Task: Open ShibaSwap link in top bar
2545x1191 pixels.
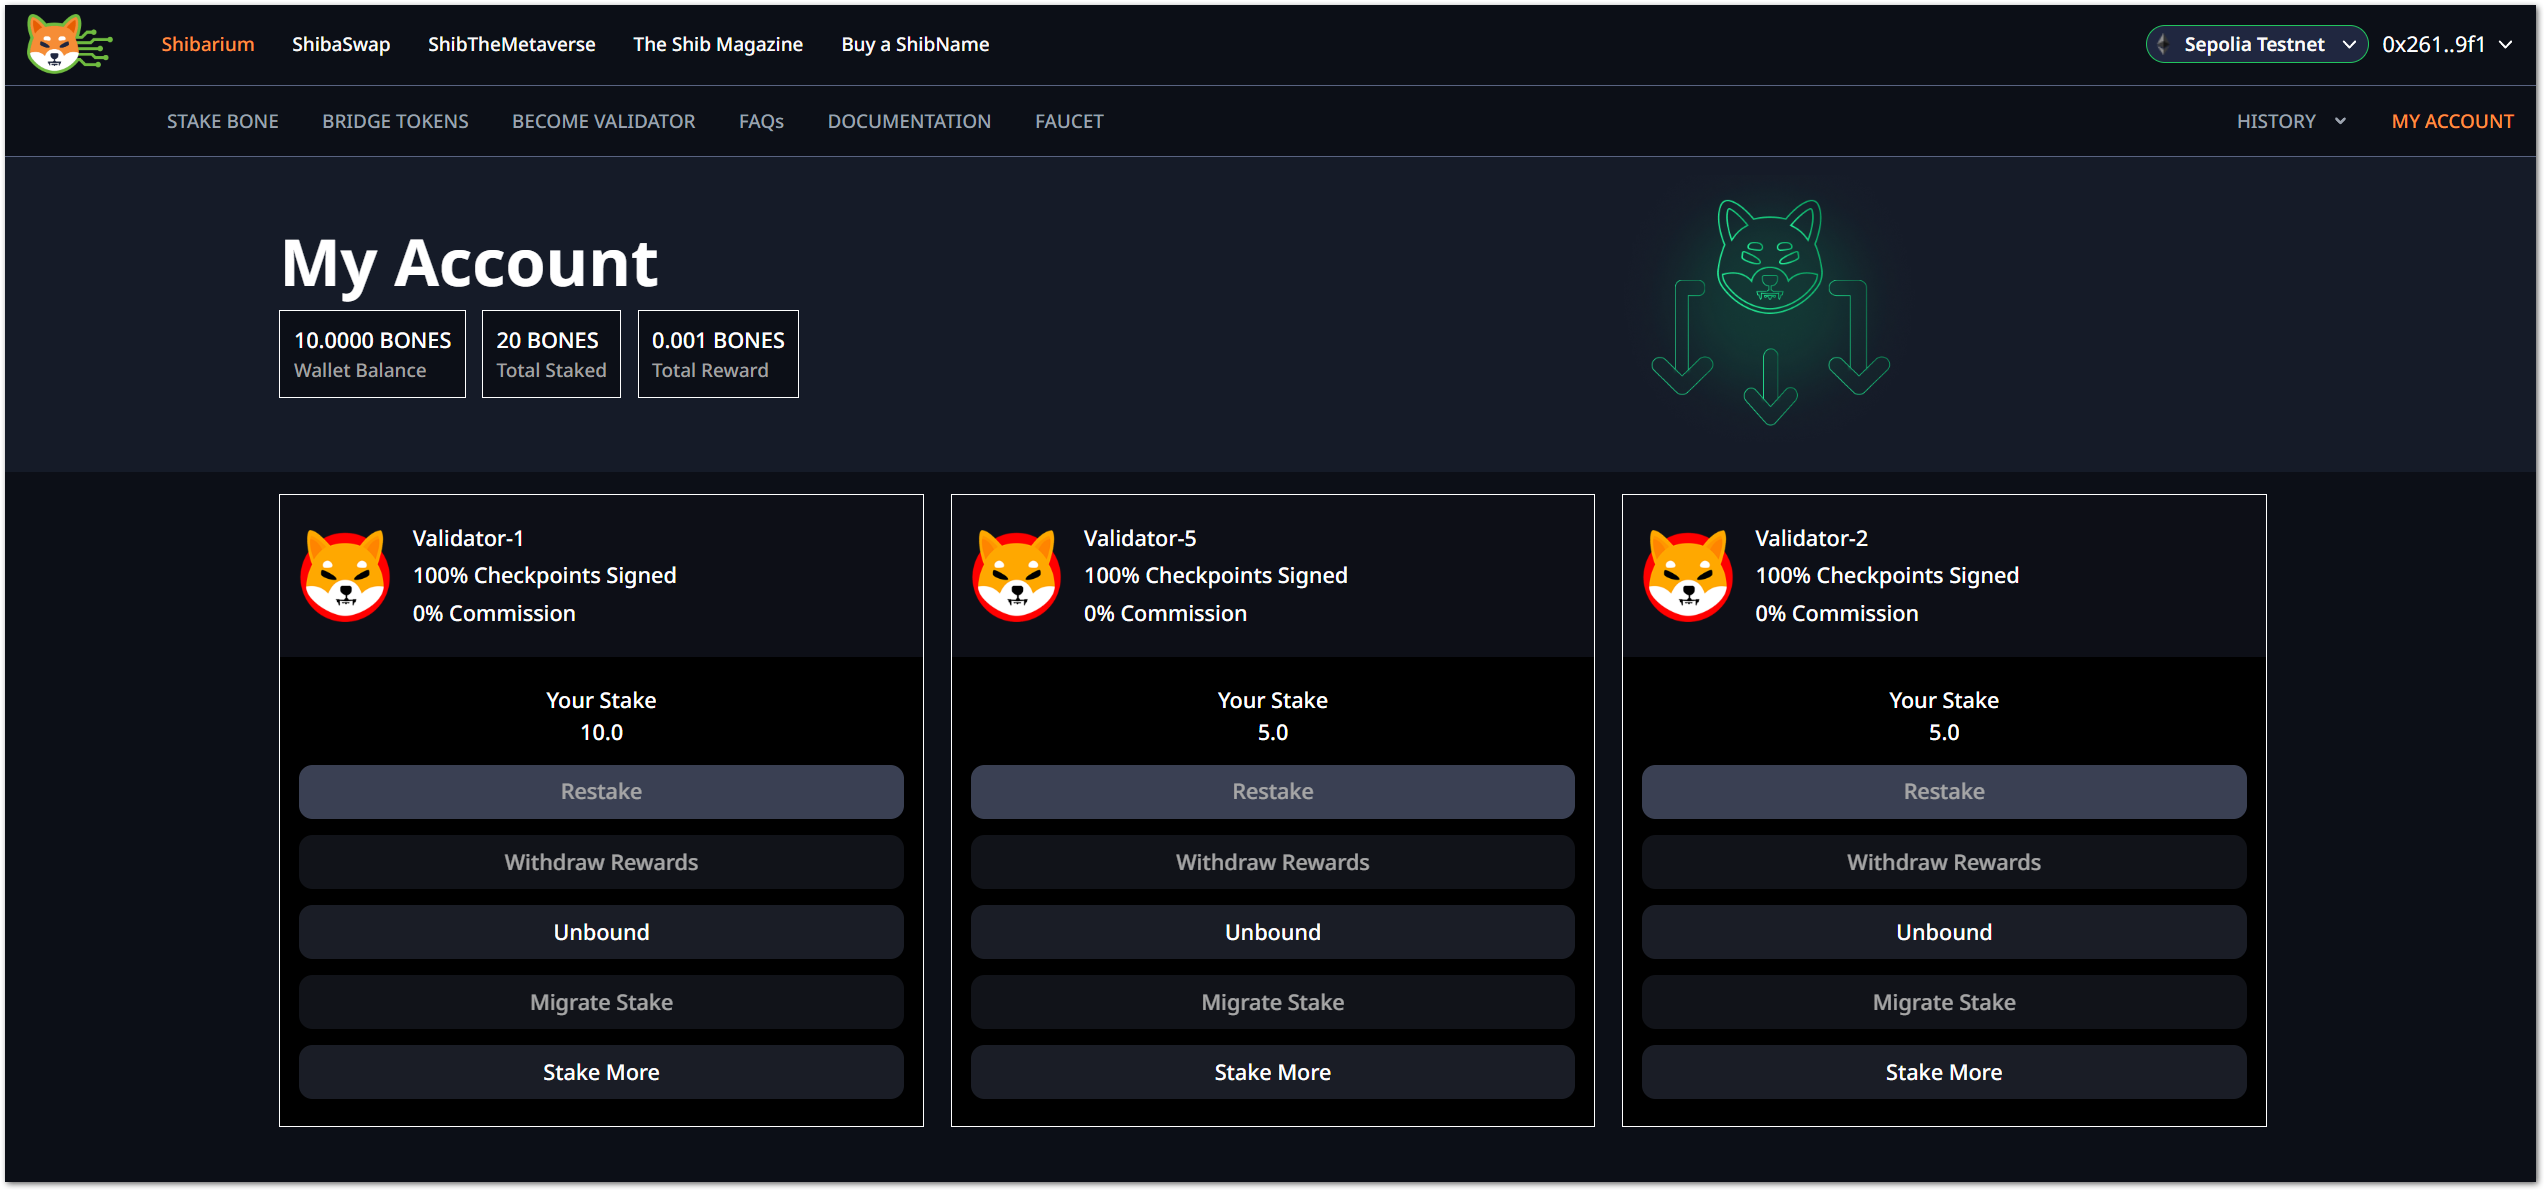Action: pos(341,44)
